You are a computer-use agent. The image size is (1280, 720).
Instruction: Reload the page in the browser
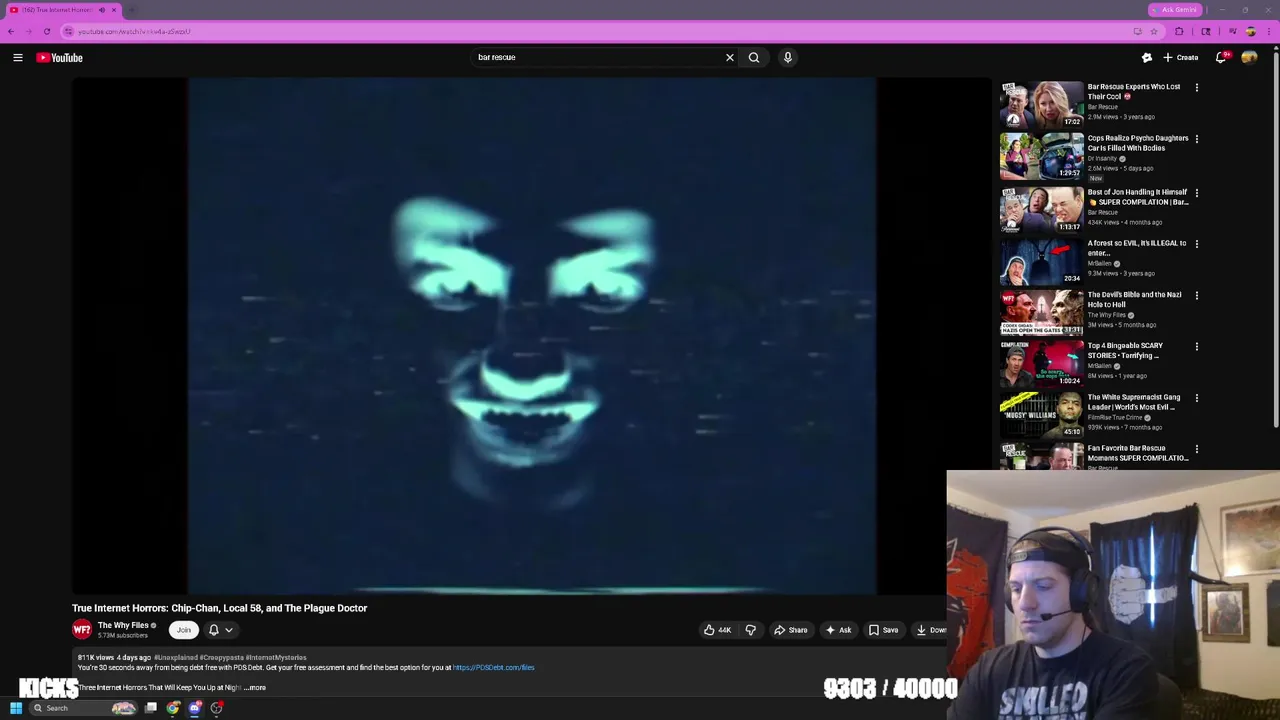(46, 31)
